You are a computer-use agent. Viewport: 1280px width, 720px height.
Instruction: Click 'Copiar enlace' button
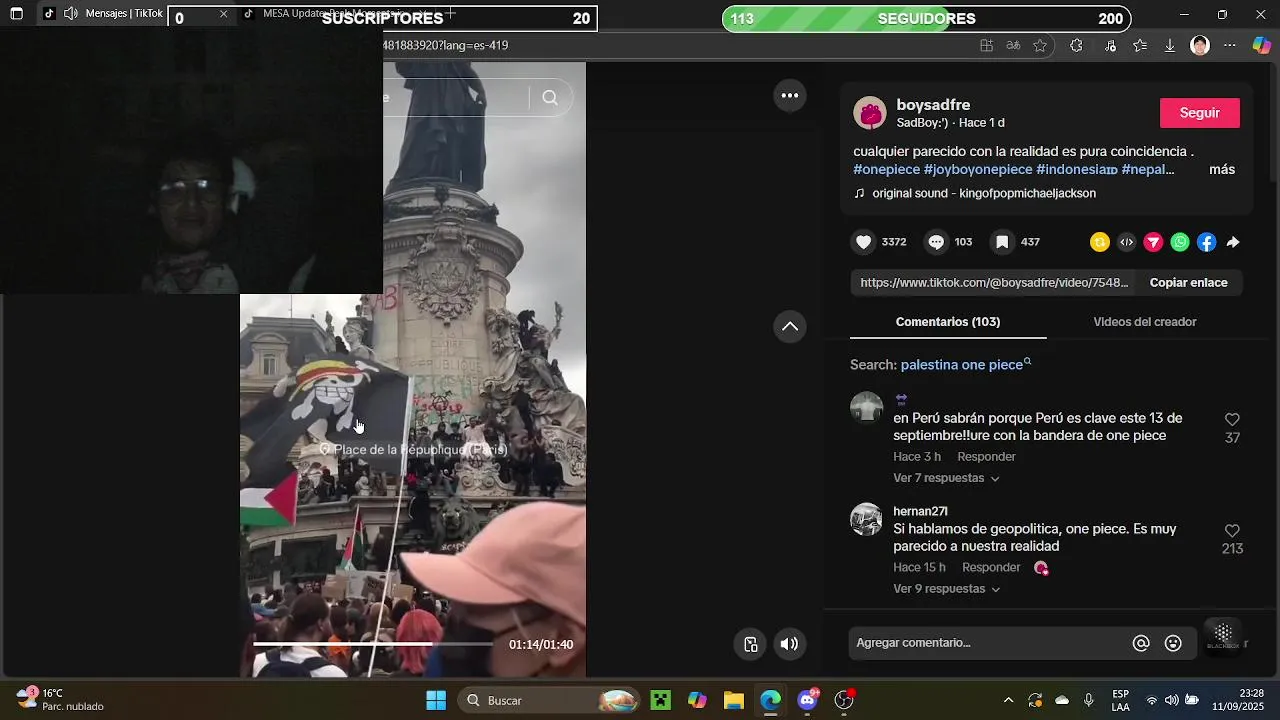click(1188, 283)
